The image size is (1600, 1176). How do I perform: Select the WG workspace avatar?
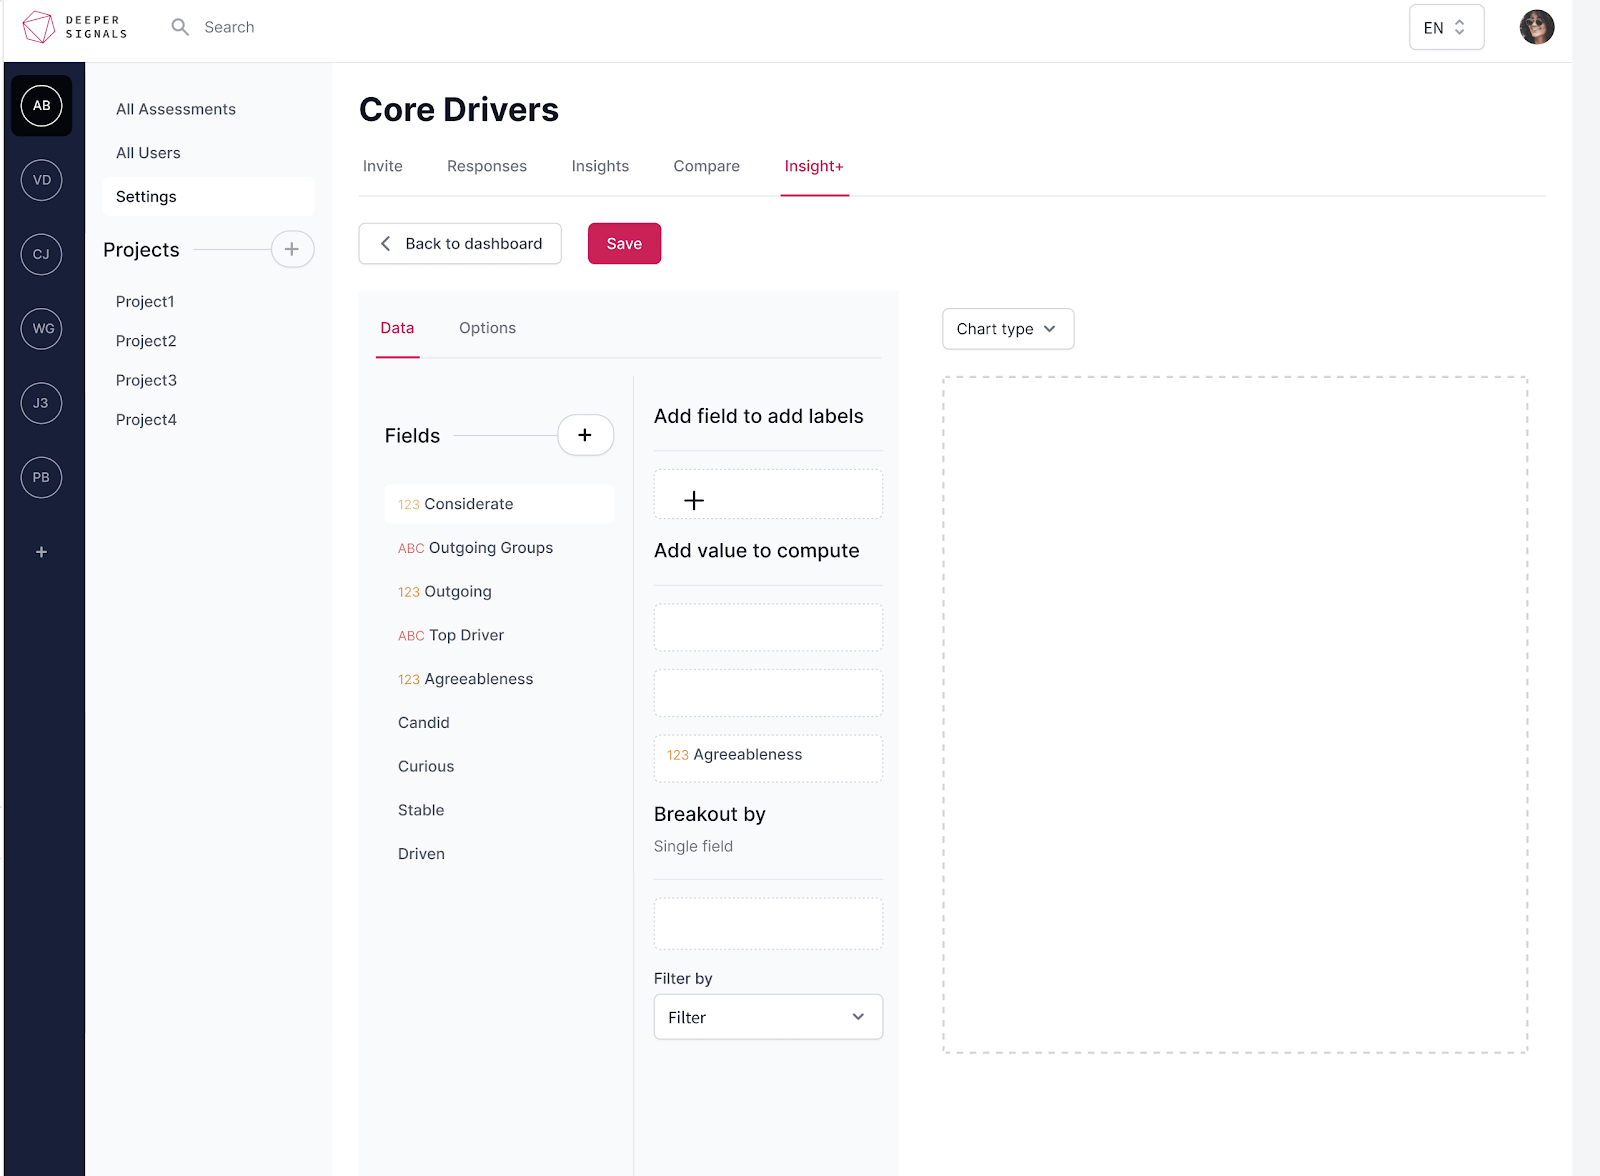tap(41, 328)
